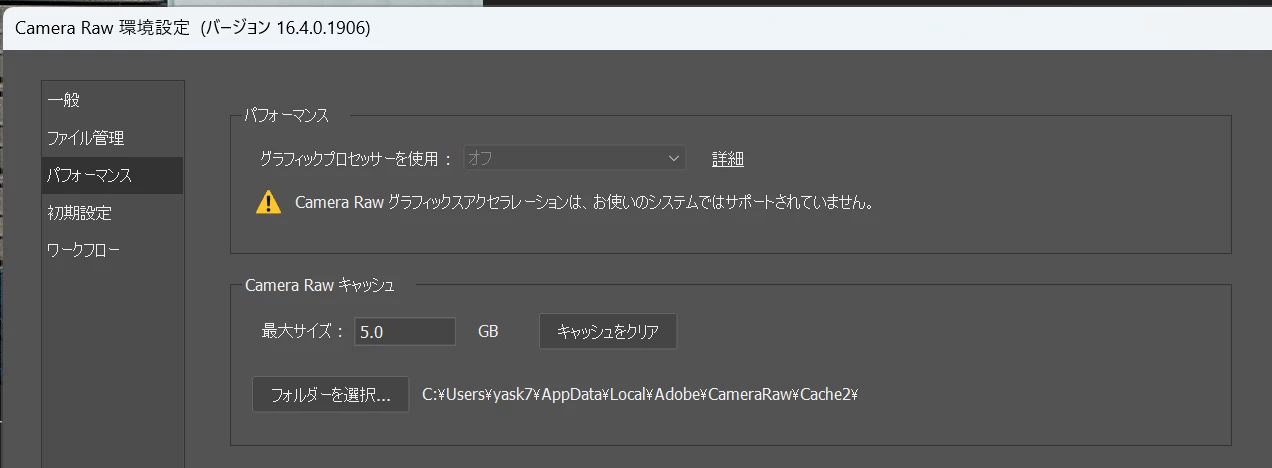Click the GB unit label
This screenshot has height=468, width=1272.
coord(488,332)
